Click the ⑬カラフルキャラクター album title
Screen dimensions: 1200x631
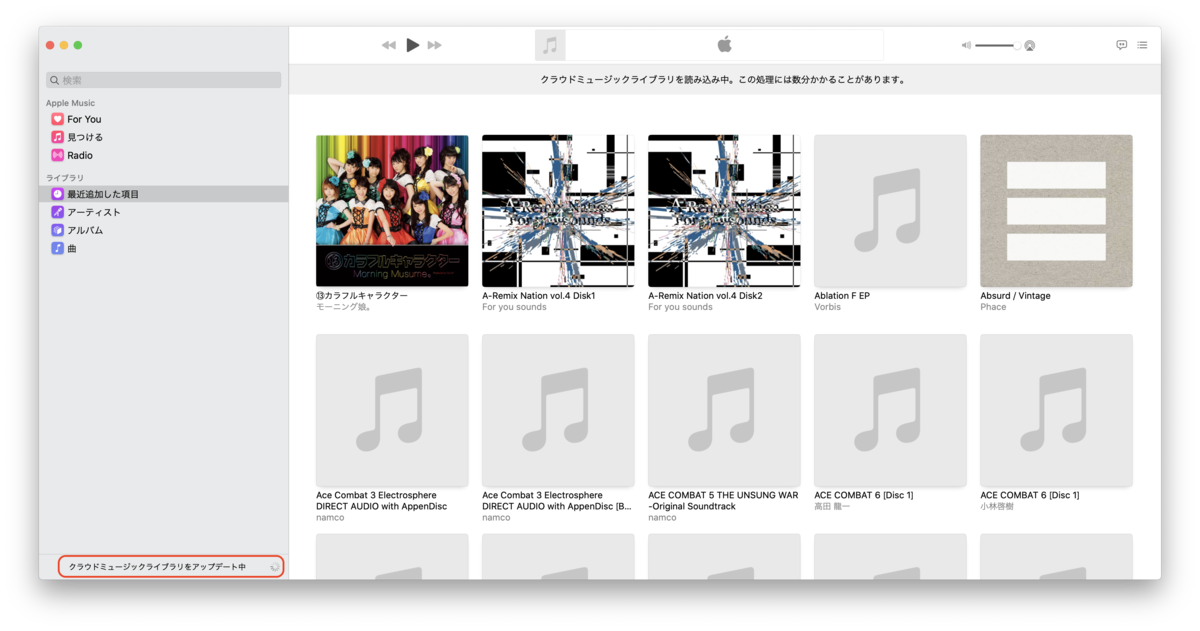click(x=362, y=296)
